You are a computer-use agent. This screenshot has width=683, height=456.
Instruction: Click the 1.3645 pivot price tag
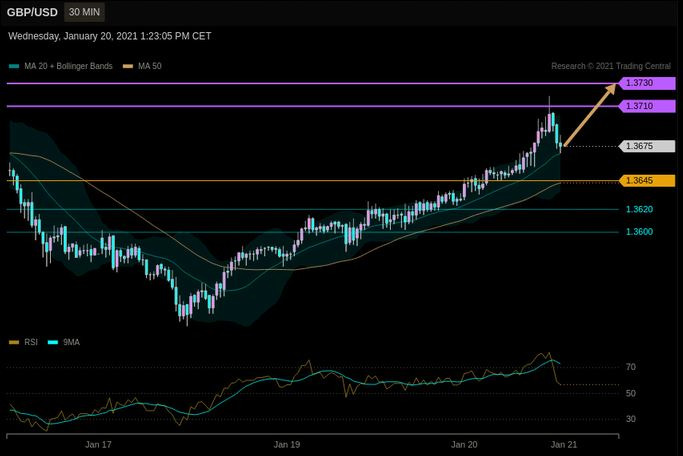pos(647,180)
